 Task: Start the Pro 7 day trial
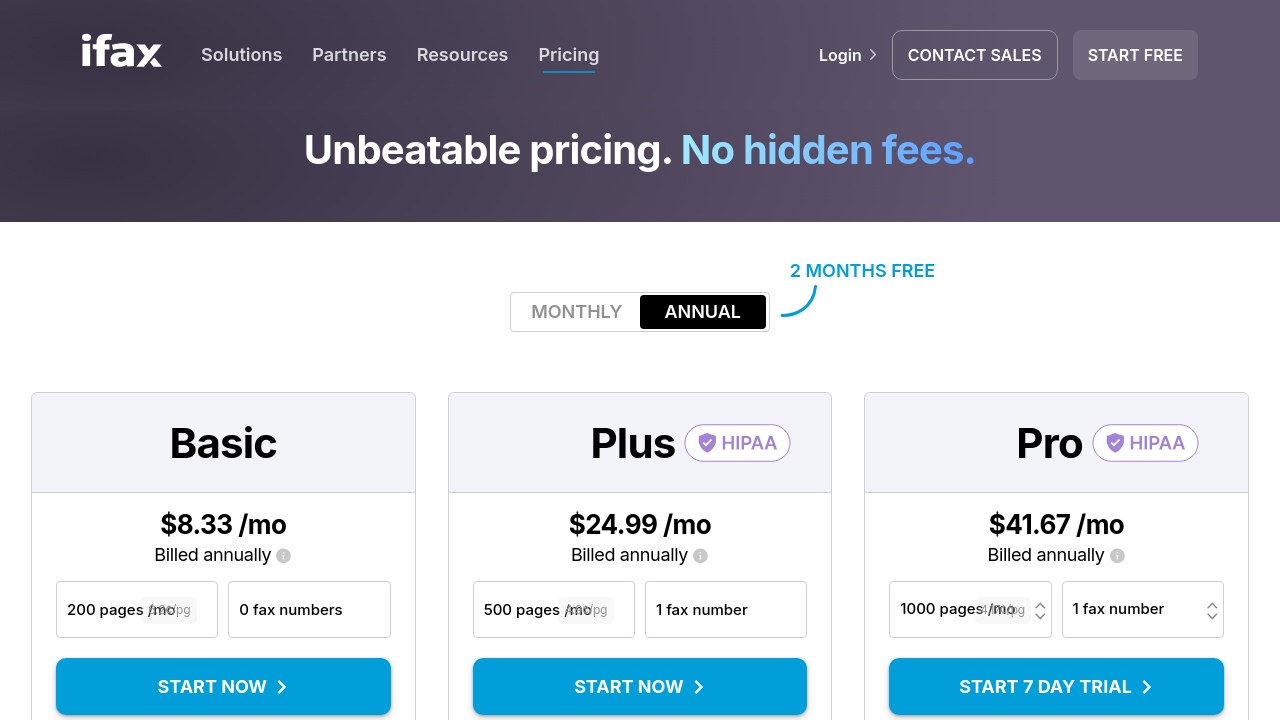(x=1056, y=687)
